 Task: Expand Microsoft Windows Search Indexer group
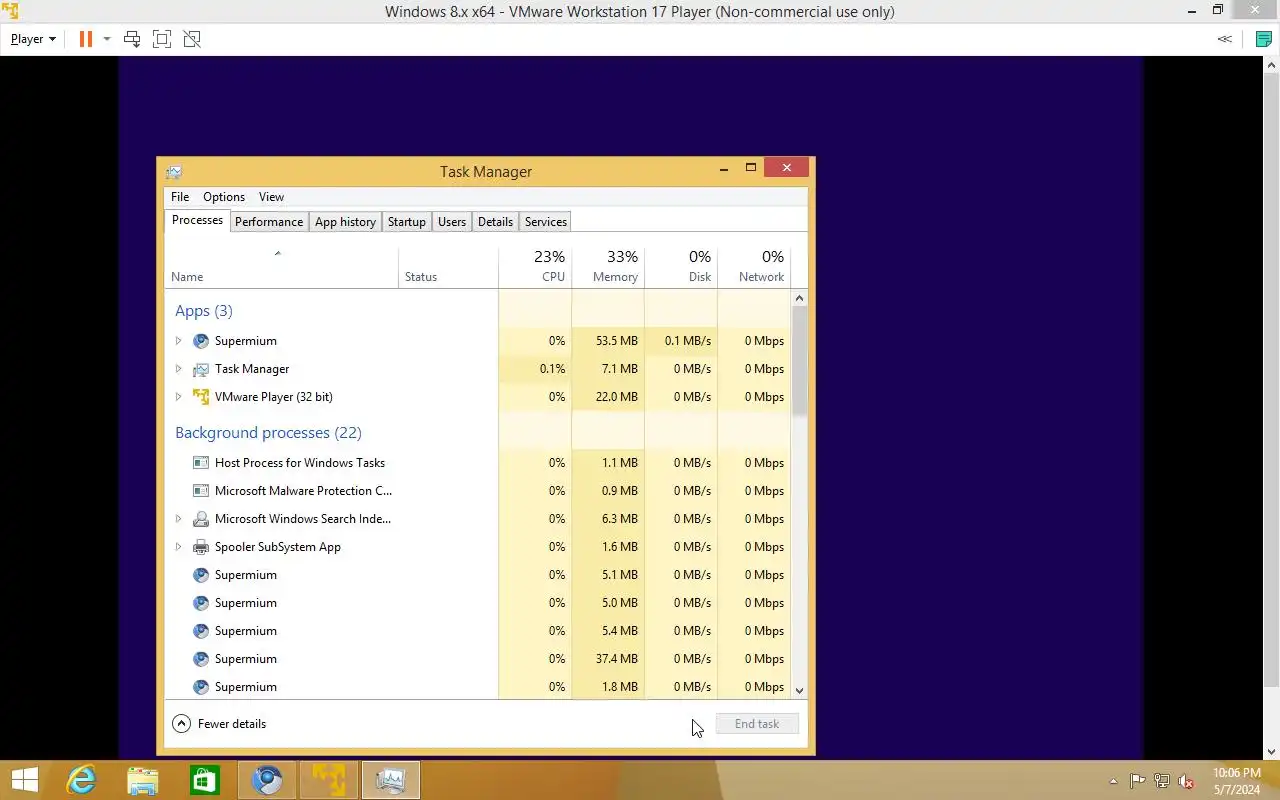click(179, 519)
